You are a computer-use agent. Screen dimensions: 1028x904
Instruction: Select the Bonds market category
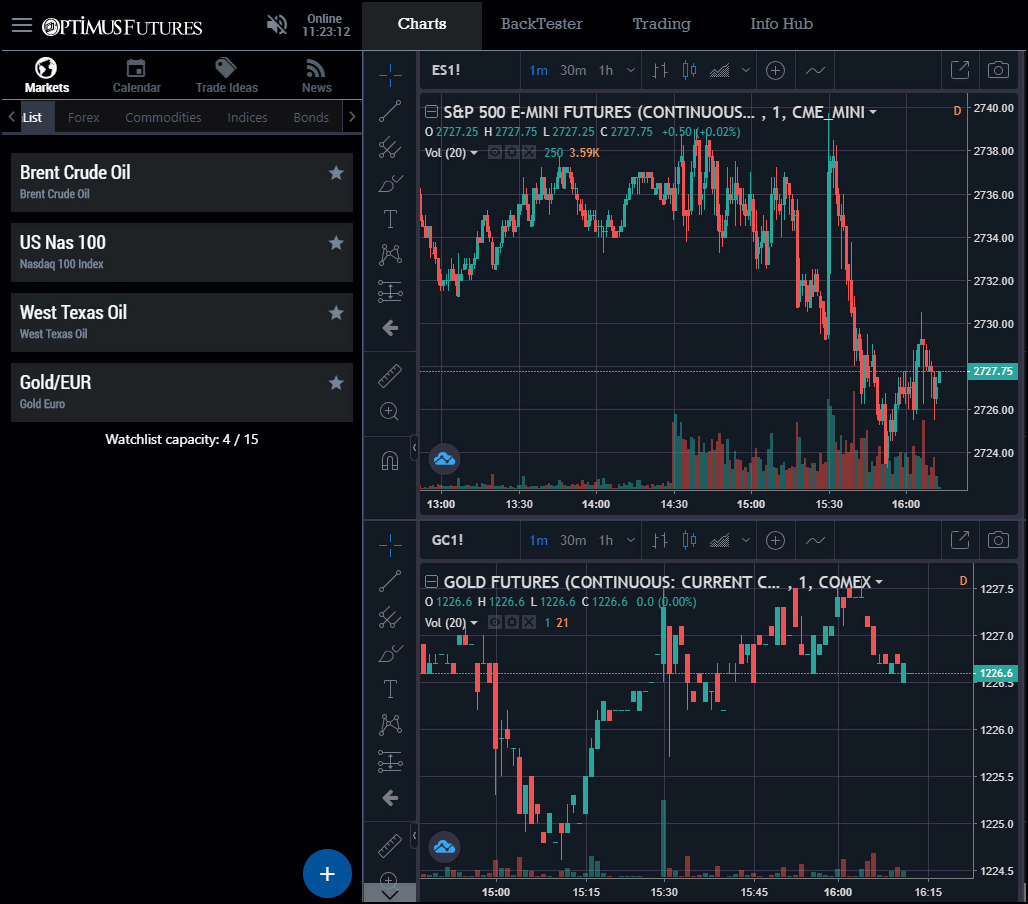(311, 117)
